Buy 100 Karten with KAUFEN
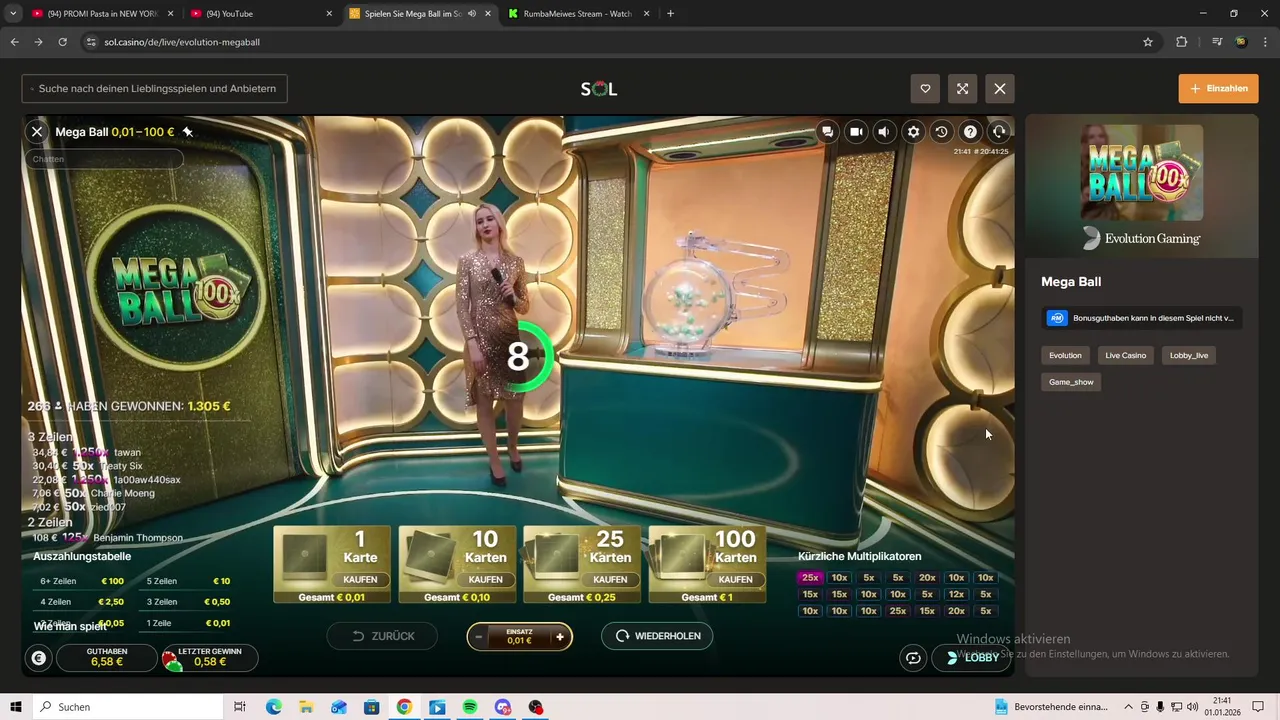Image resolution: width=1280 pixels, height=720 pixels. point(735,579)
